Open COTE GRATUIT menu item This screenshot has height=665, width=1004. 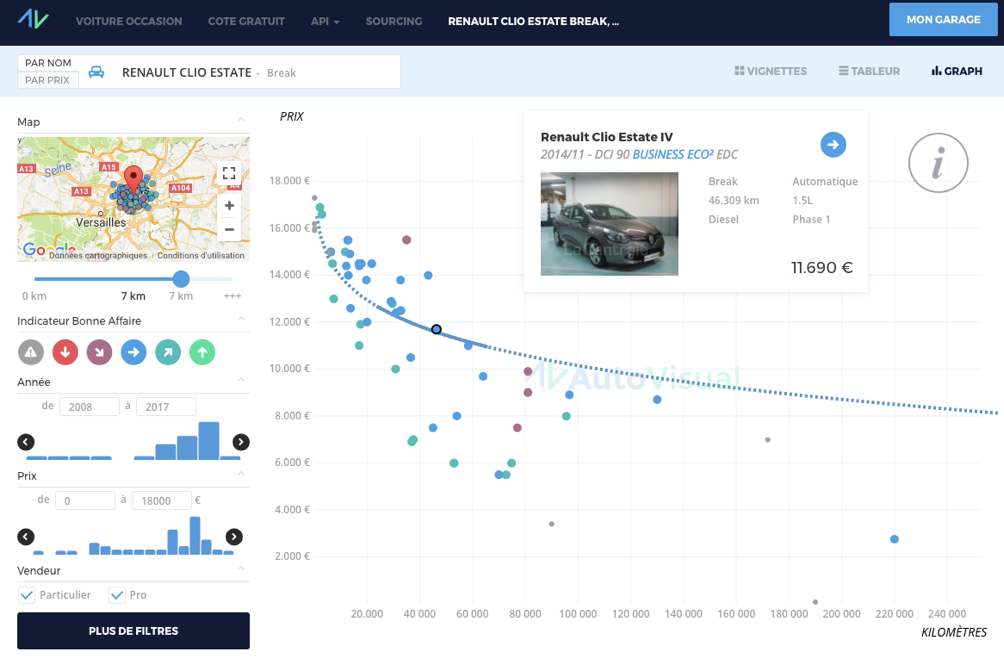click(x=247, y=21)
